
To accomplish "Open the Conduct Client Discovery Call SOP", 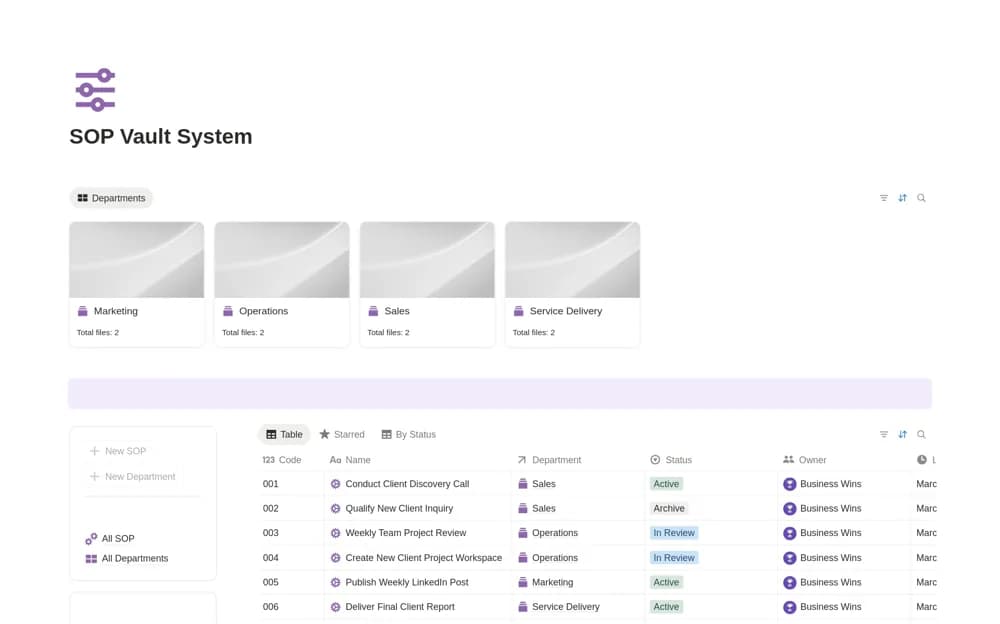I will (407, 484).
